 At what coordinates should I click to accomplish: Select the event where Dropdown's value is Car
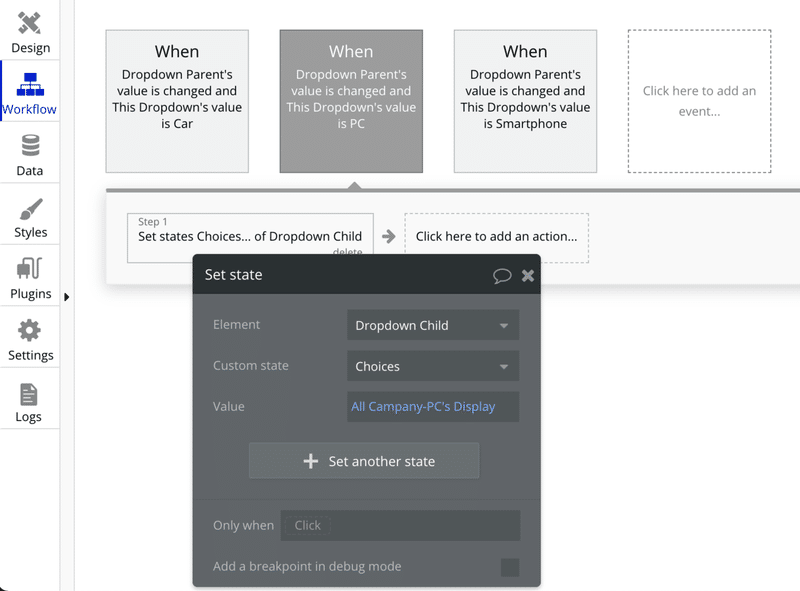177,101
